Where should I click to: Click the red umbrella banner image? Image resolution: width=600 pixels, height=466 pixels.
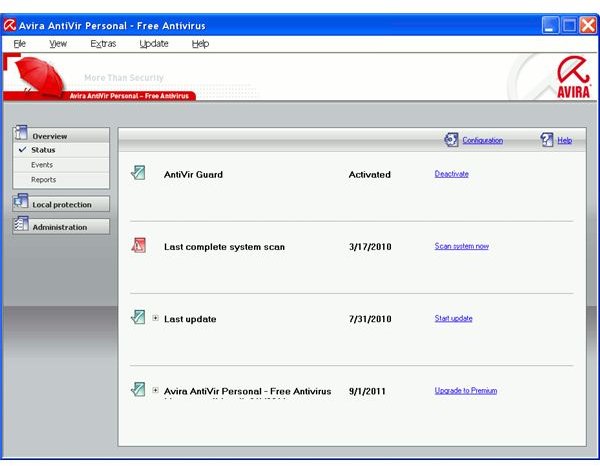tap(38, 76)
